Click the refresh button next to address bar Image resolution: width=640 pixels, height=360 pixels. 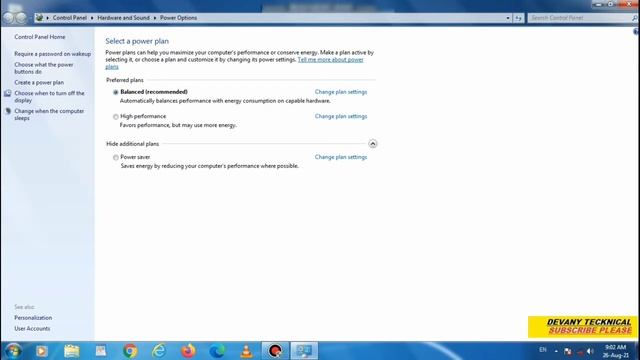pyautogui.click(x=518, y=18)
